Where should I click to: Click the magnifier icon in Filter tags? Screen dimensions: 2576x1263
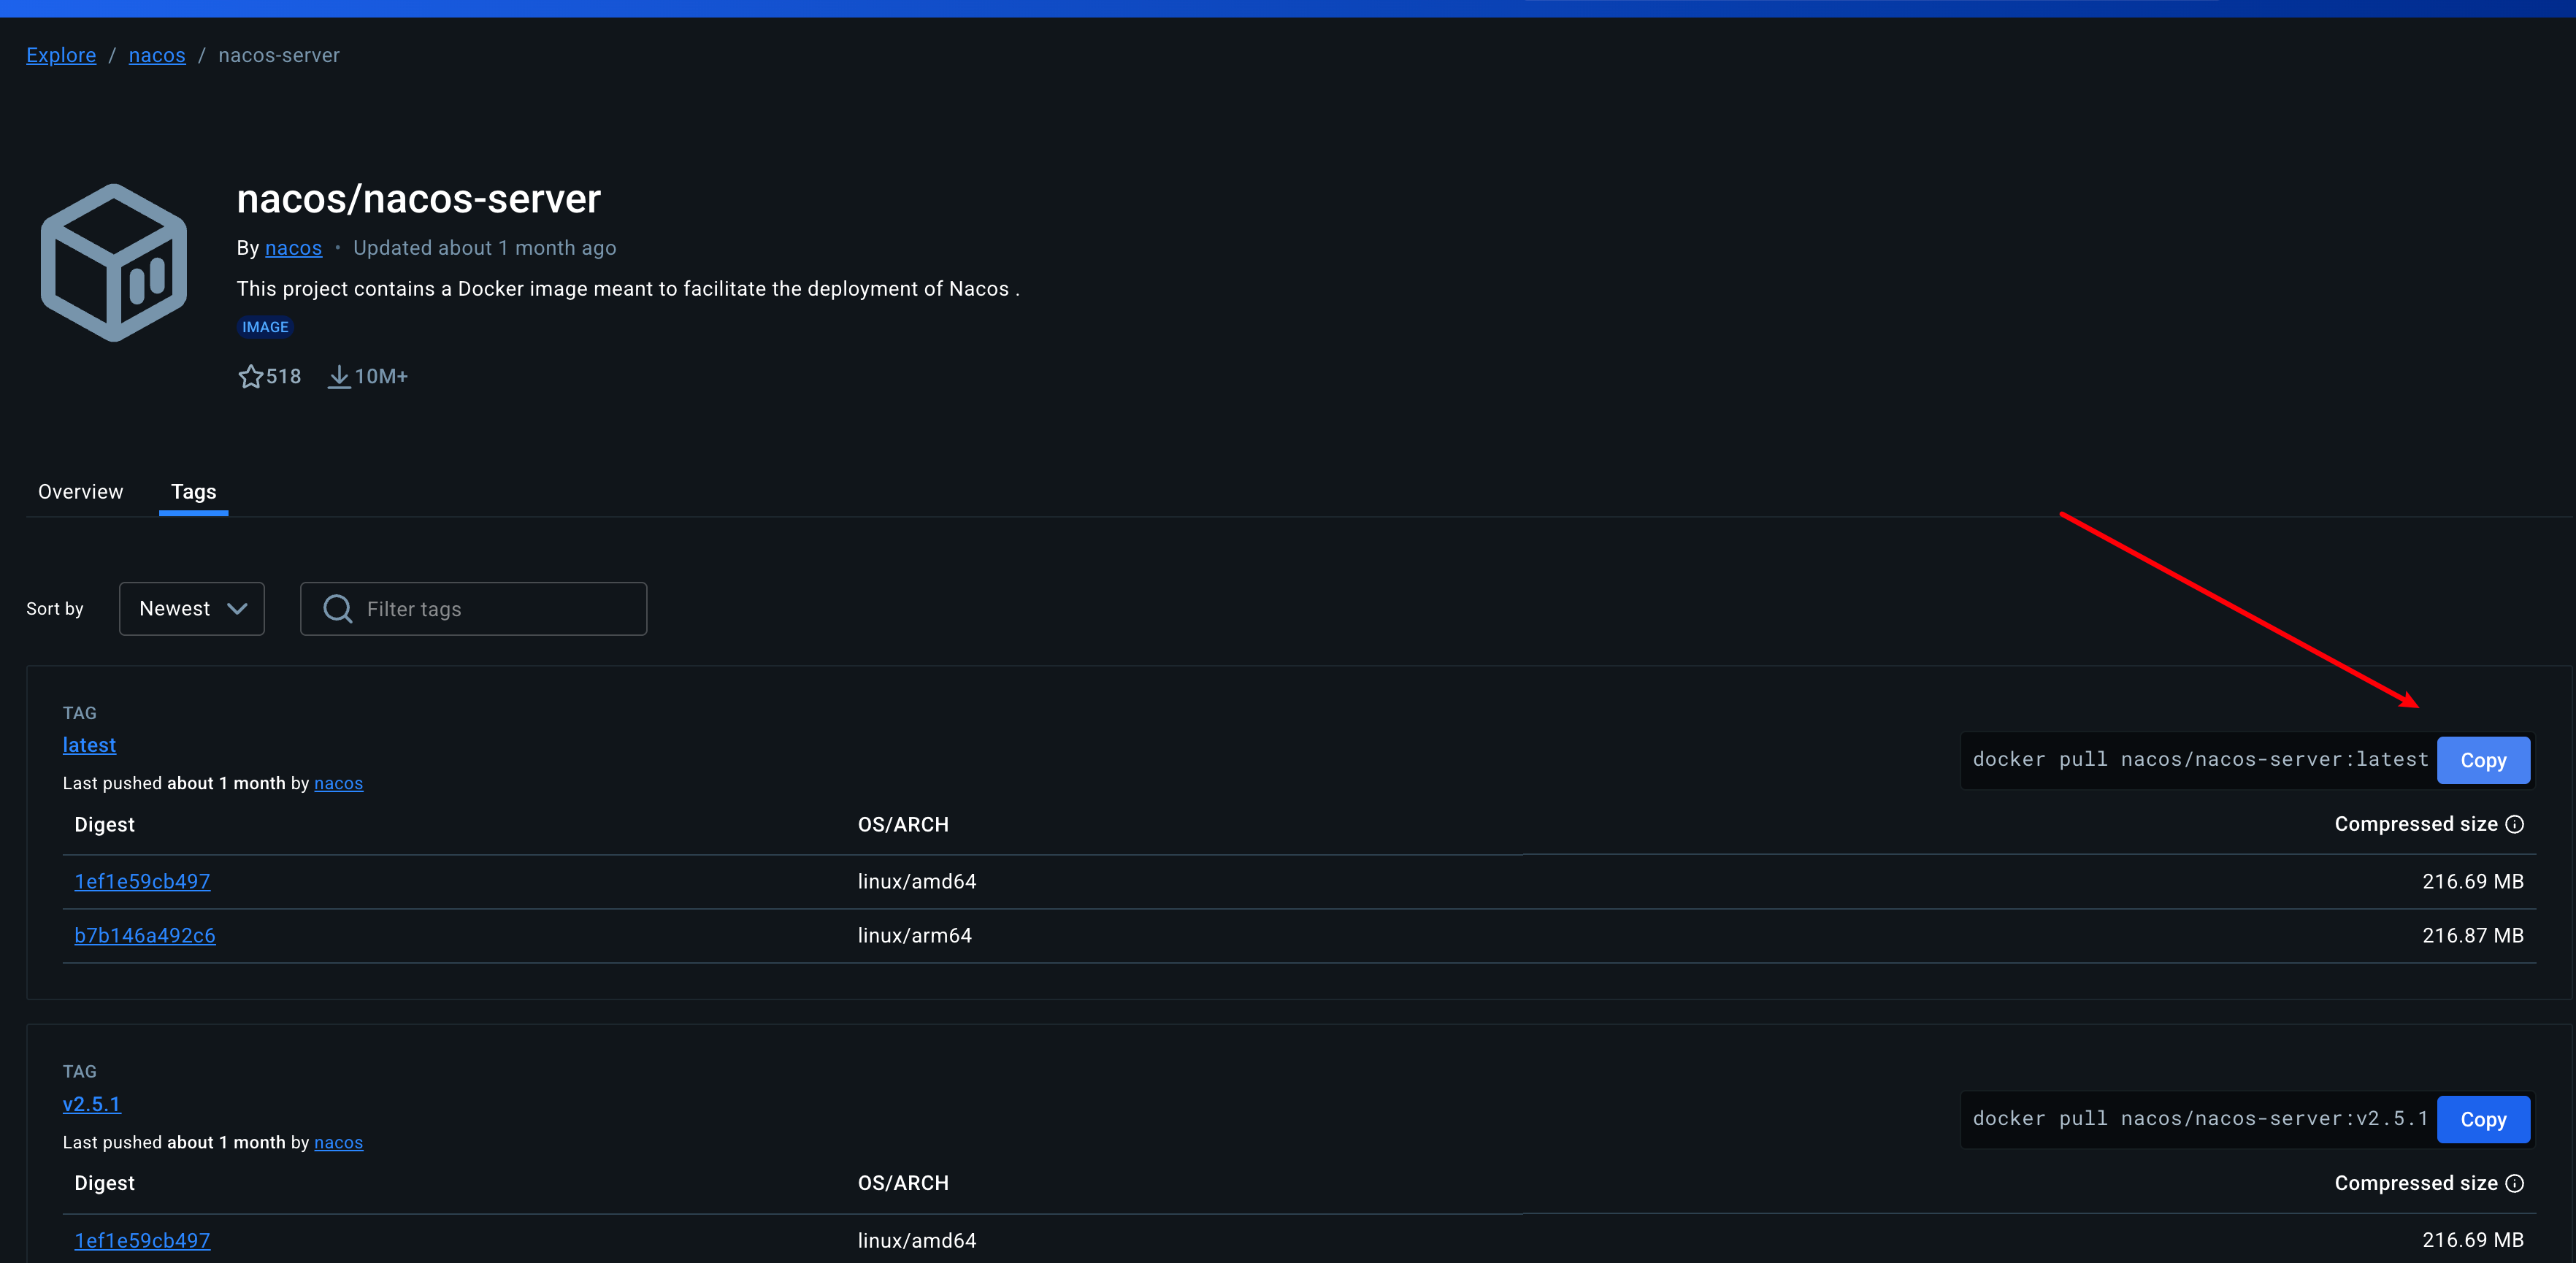coord(338,609)
